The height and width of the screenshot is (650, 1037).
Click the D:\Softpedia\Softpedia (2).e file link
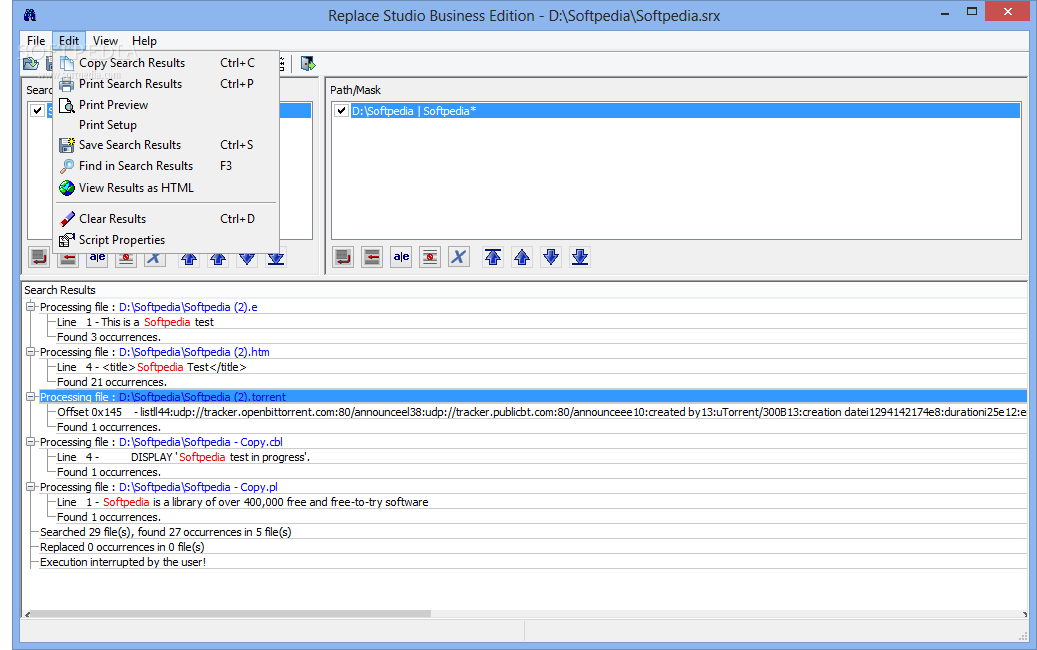pyautogui.click(x=188, y=307)
